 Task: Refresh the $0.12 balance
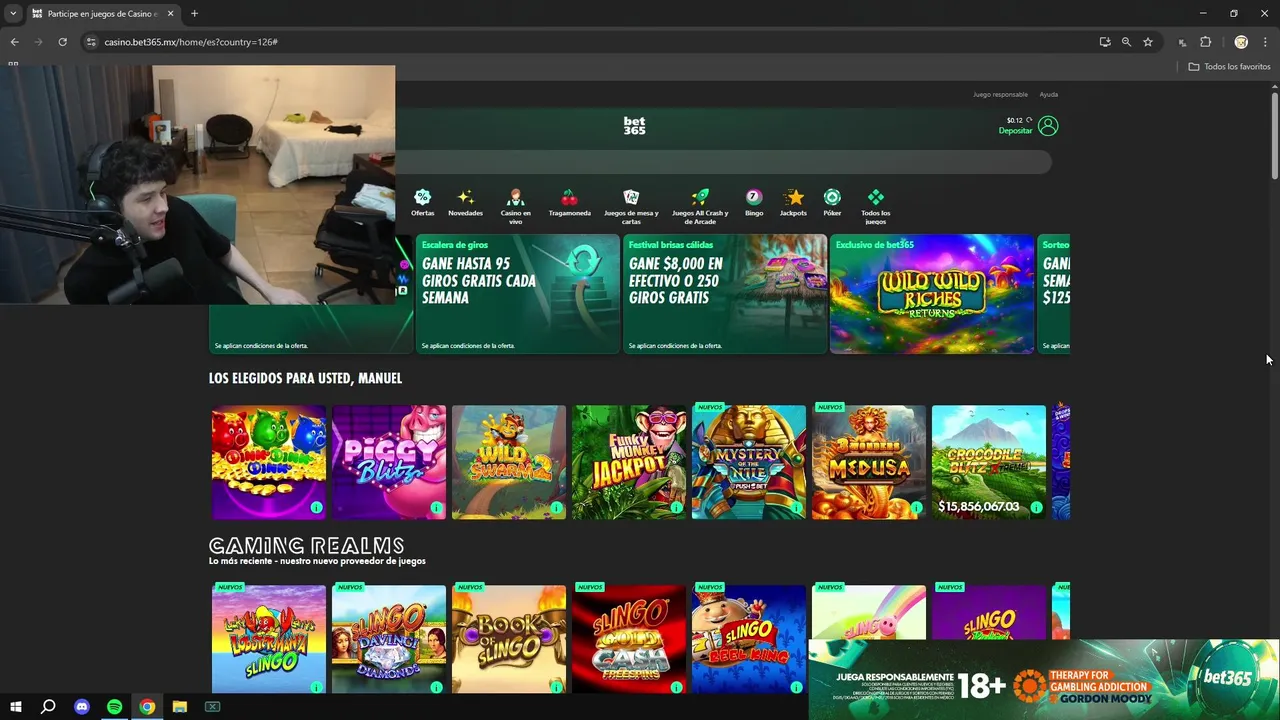1029,120
